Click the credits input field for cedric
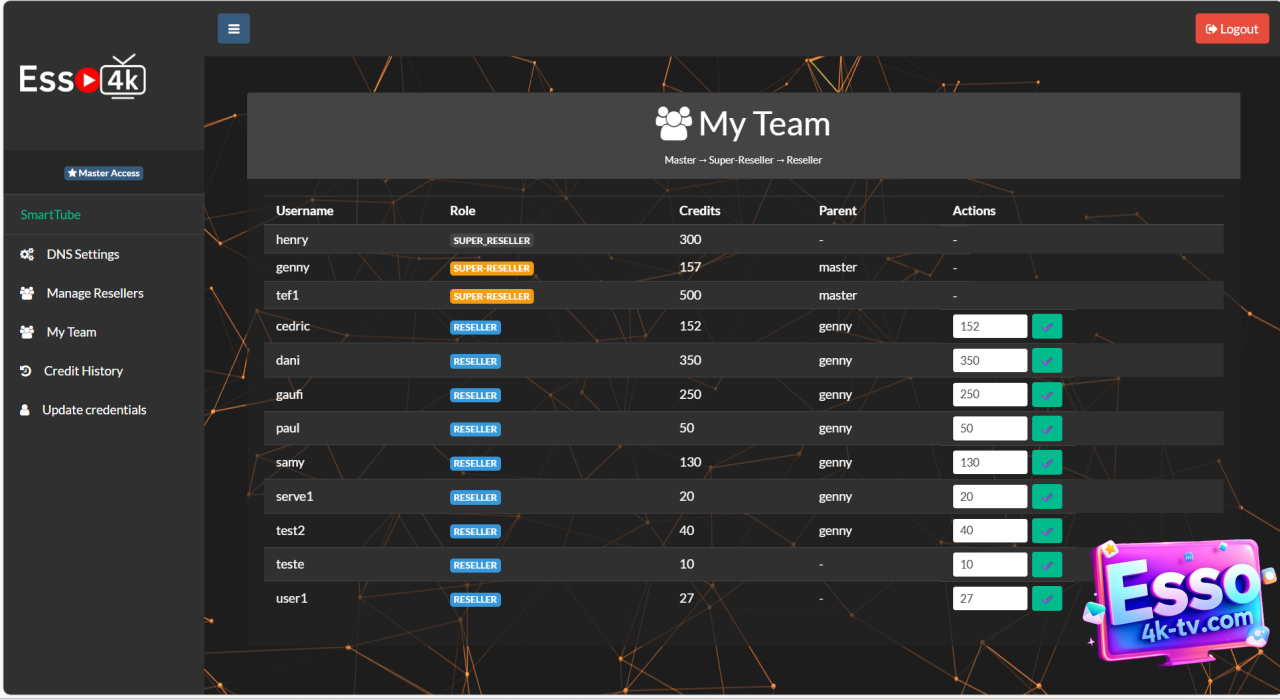The image size is (1280, 700). [989, 327]
